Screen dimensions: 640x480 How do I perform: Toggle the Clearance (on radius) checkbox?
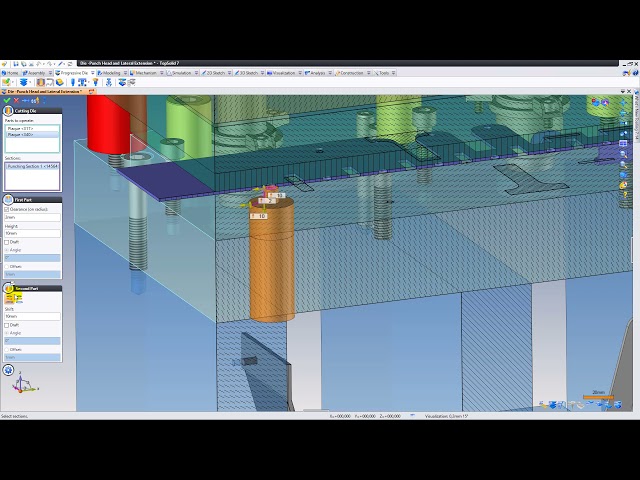tap(6, 209)
